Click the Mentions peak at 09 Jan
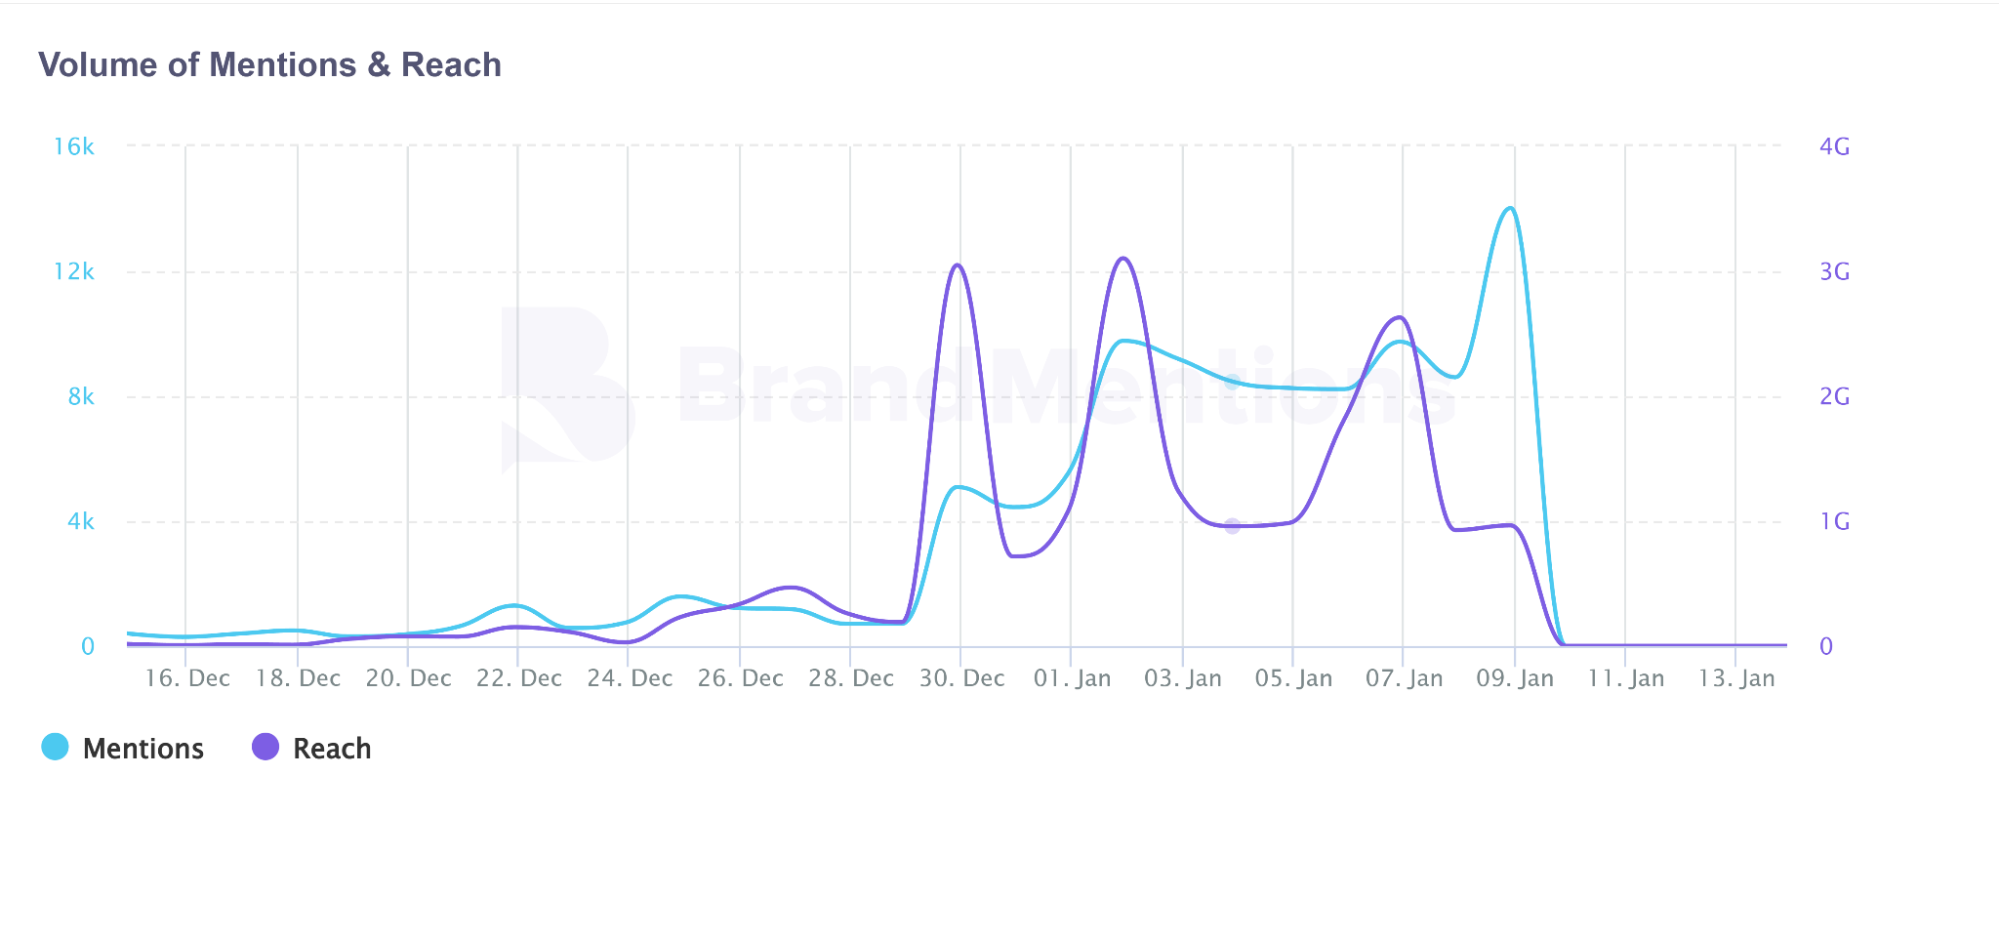Screen dimensions: 1999x937 click(1510, 208)
